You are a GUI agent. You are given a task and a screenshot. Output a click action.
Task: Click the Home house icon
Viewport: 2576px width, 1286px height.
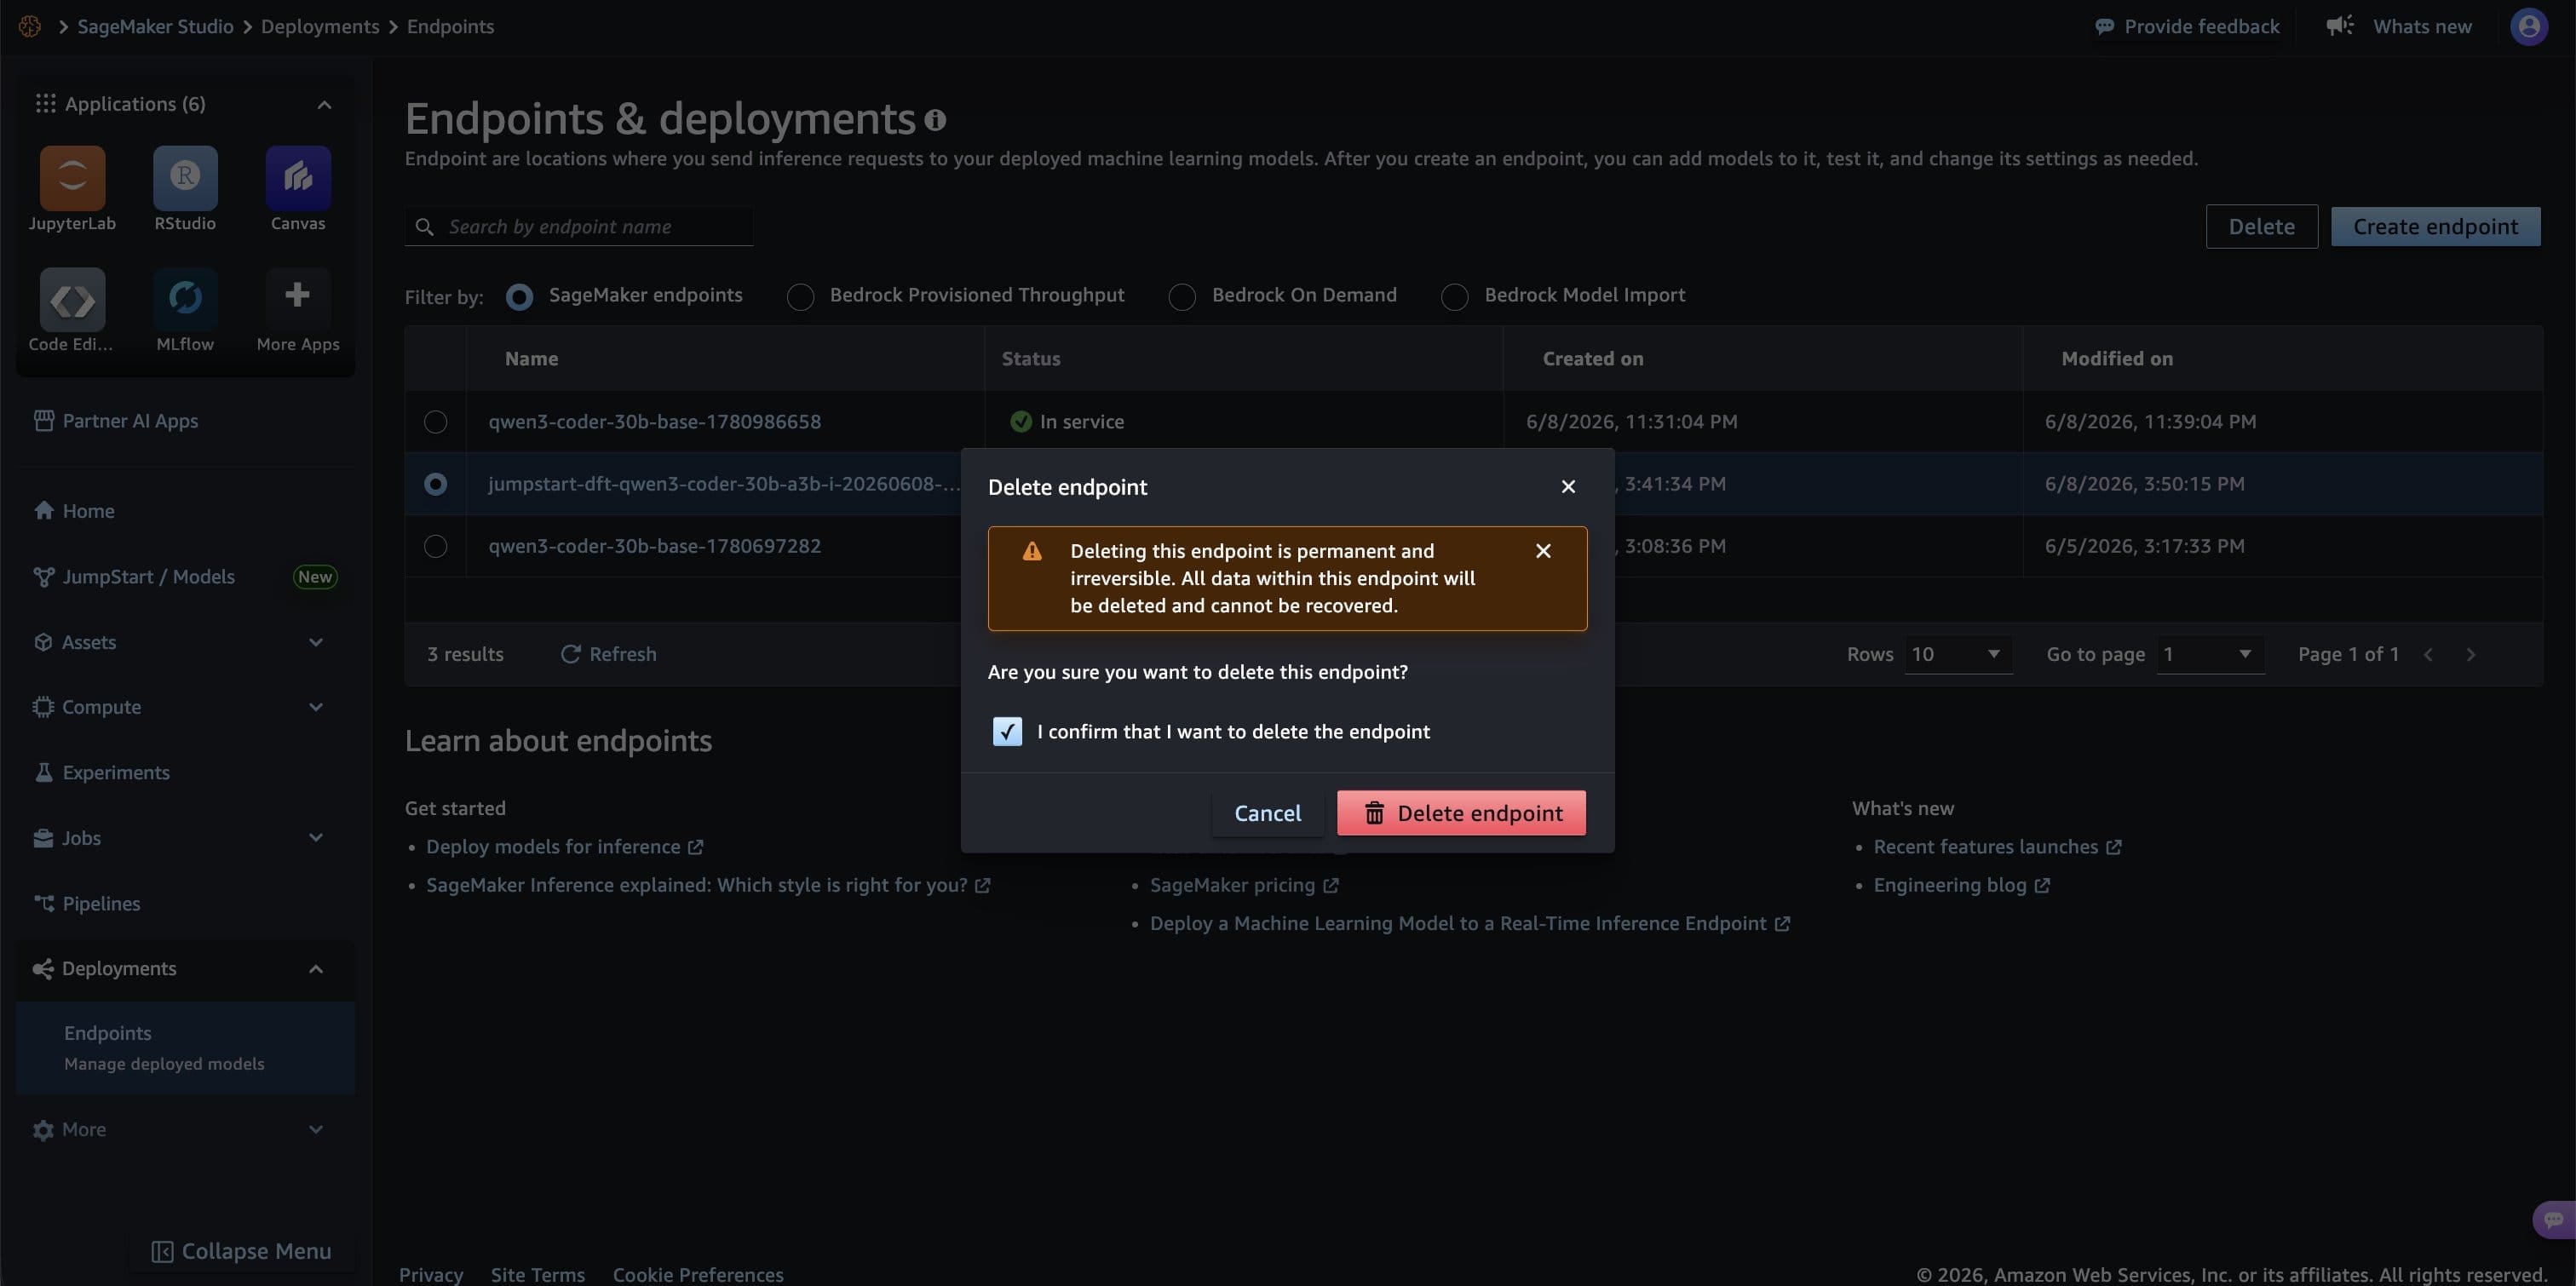(43, 511)
